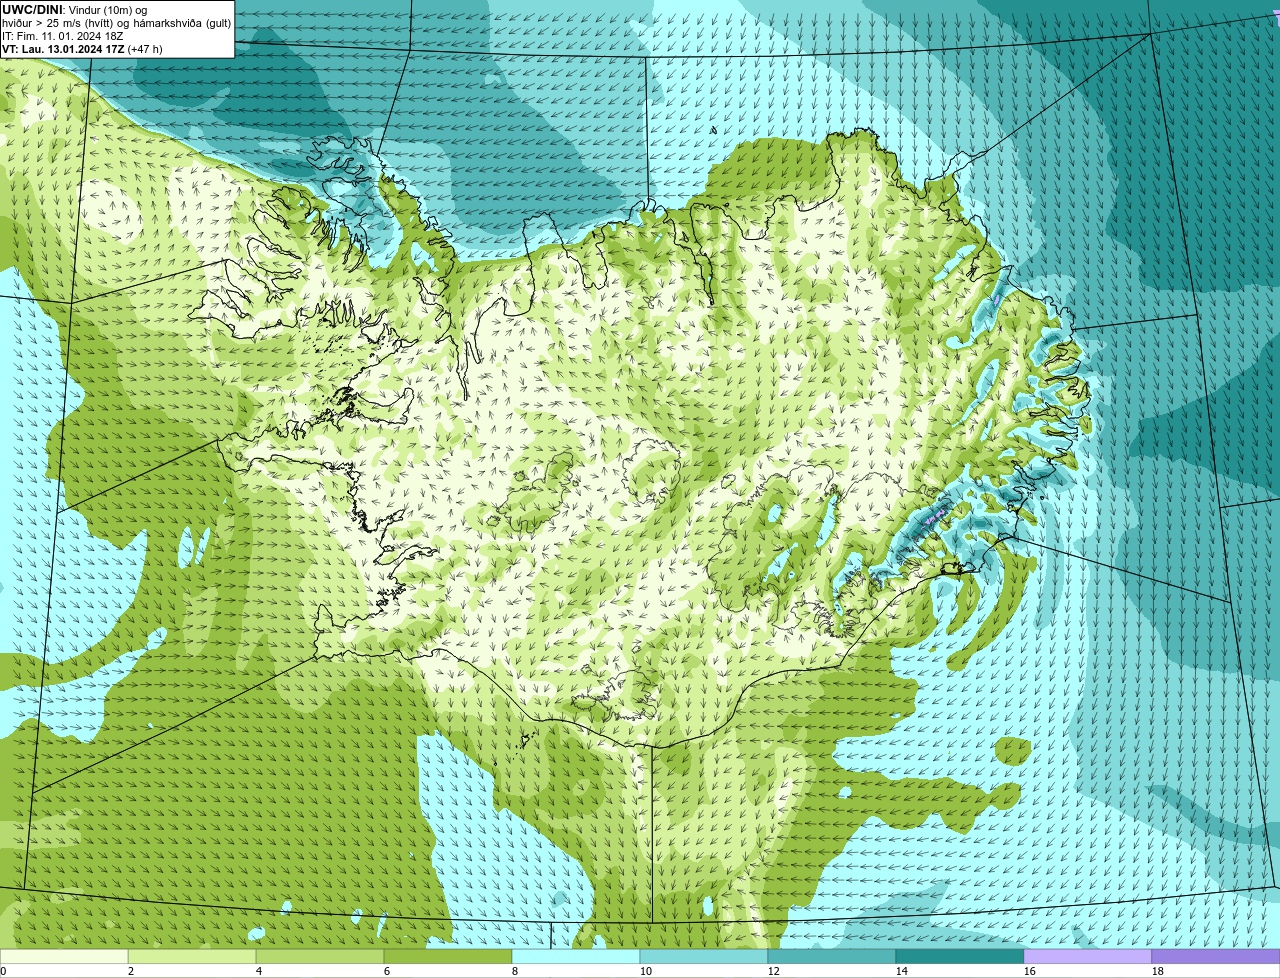Click the pale yellow 0–2 m/s legend swatch
This screenshot has height=978, width=1280.
pos(64,956)
